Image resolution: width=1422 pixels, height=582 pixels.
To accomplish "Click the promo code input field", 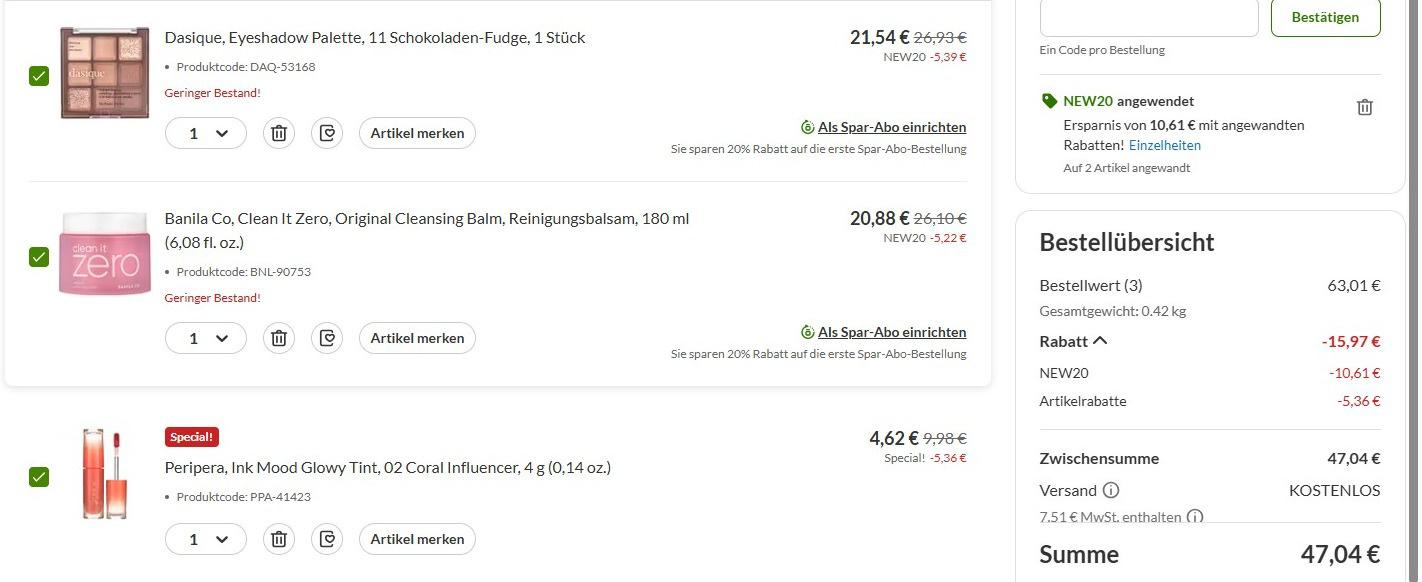I will [x=1148, y=18].
